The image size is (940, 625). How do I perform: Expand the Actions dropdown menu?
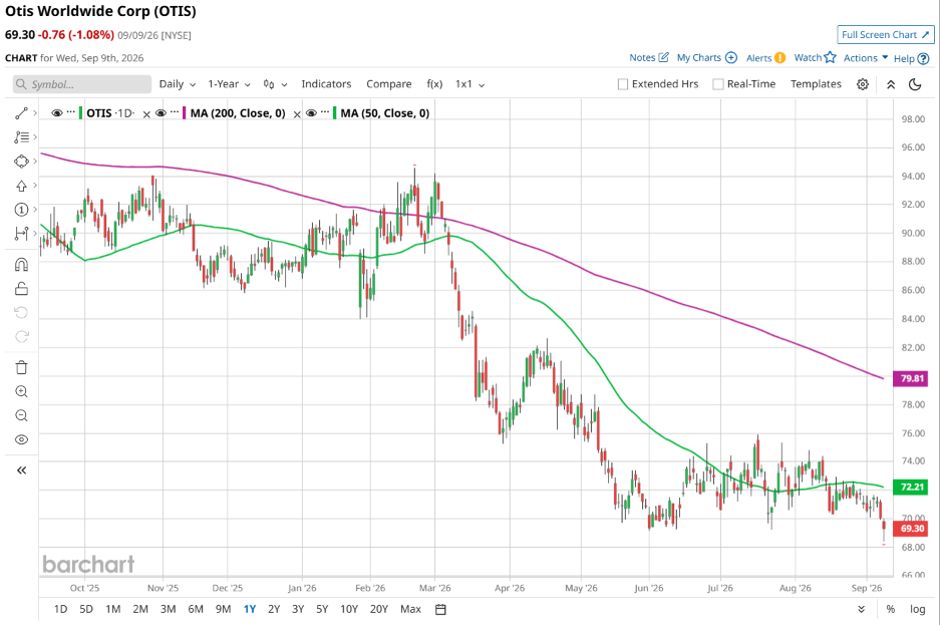(866, 58)
